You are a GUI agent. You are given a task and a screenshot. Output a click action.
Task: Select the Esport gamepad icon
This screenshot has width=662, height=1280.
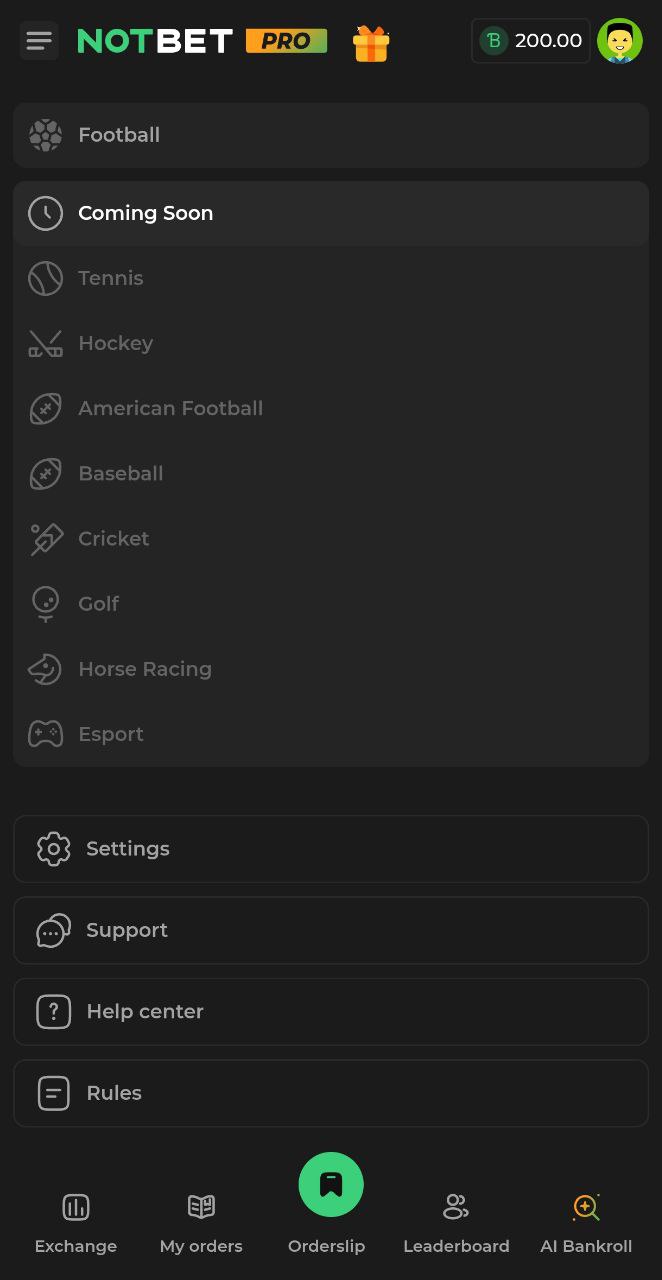point(45,733)
